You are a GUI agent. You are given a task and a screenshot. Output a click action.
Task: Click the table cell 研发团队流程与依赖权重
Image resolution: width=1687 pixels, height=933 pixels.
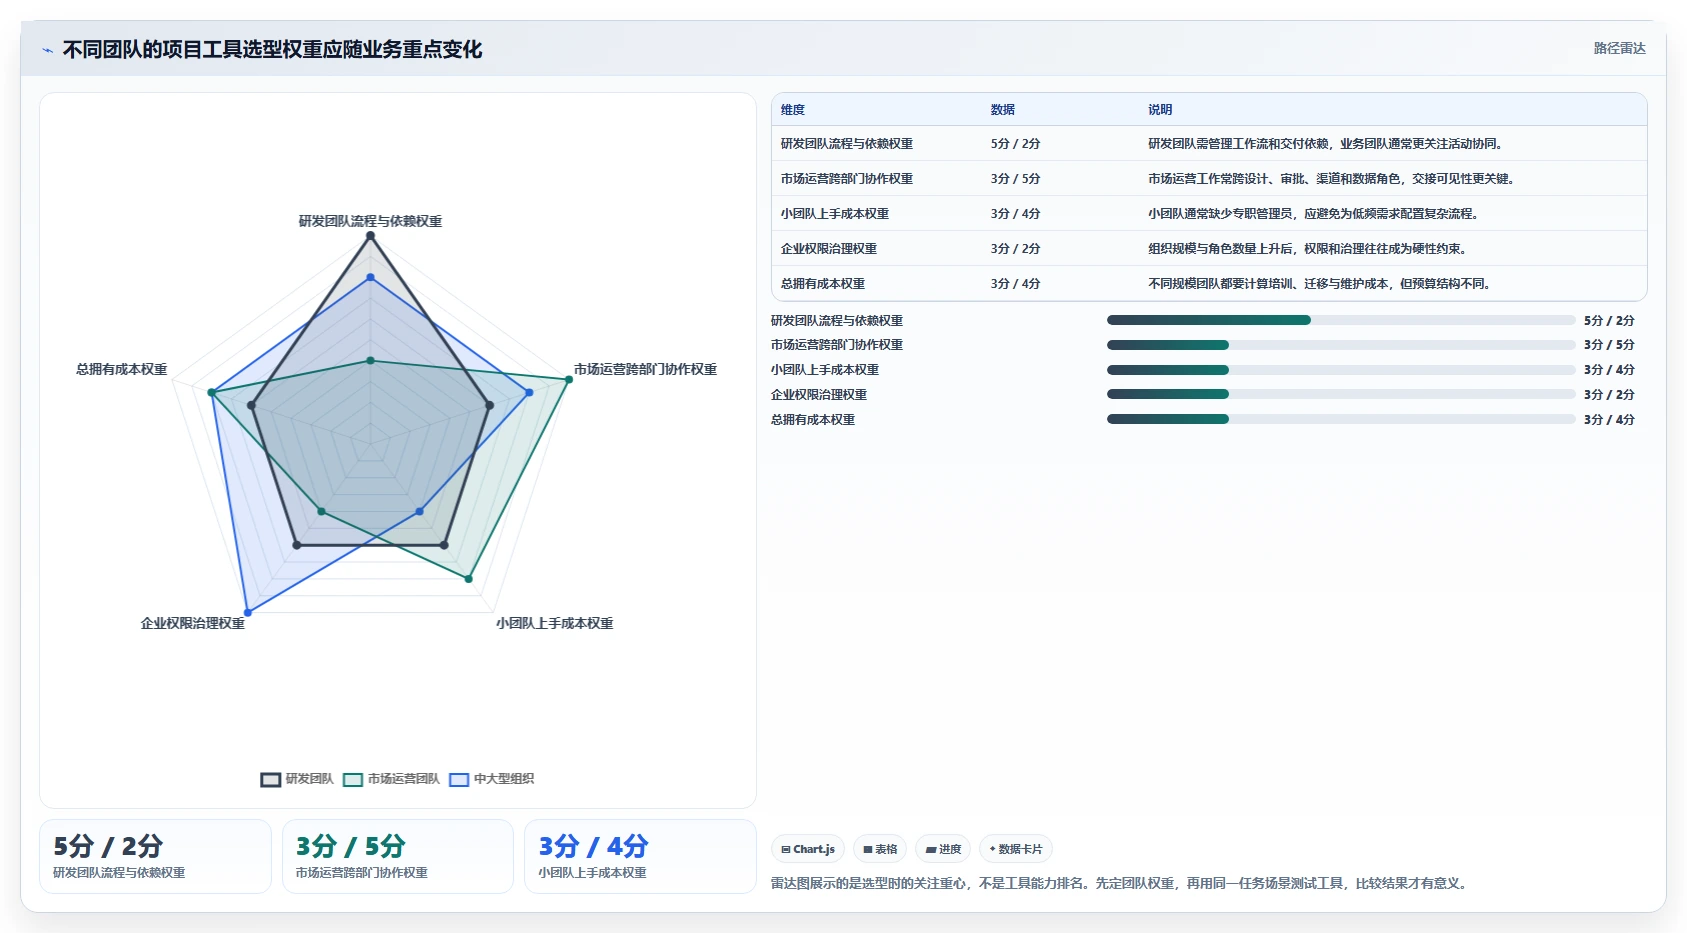(847, 144)
